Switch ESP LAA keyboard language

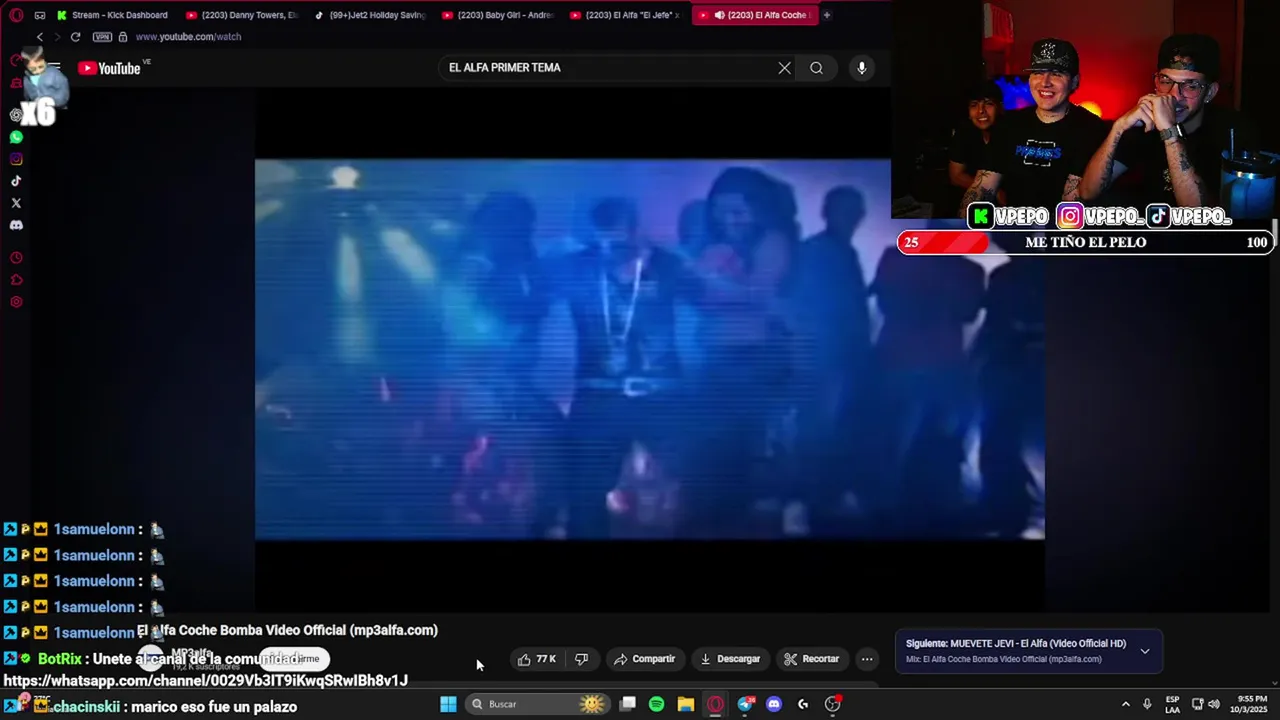click(x=1172, y=704)
